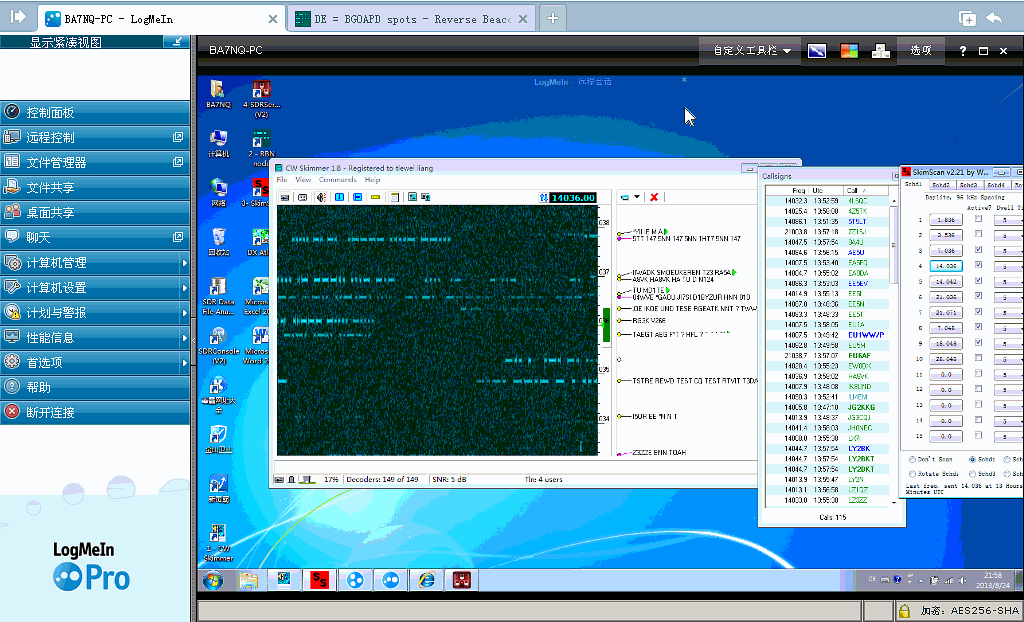This screenshot has height=622, width=1024.
Task: Select 桌面共享 desktop sharing in the sidebar
Action: tap(95, 212)
